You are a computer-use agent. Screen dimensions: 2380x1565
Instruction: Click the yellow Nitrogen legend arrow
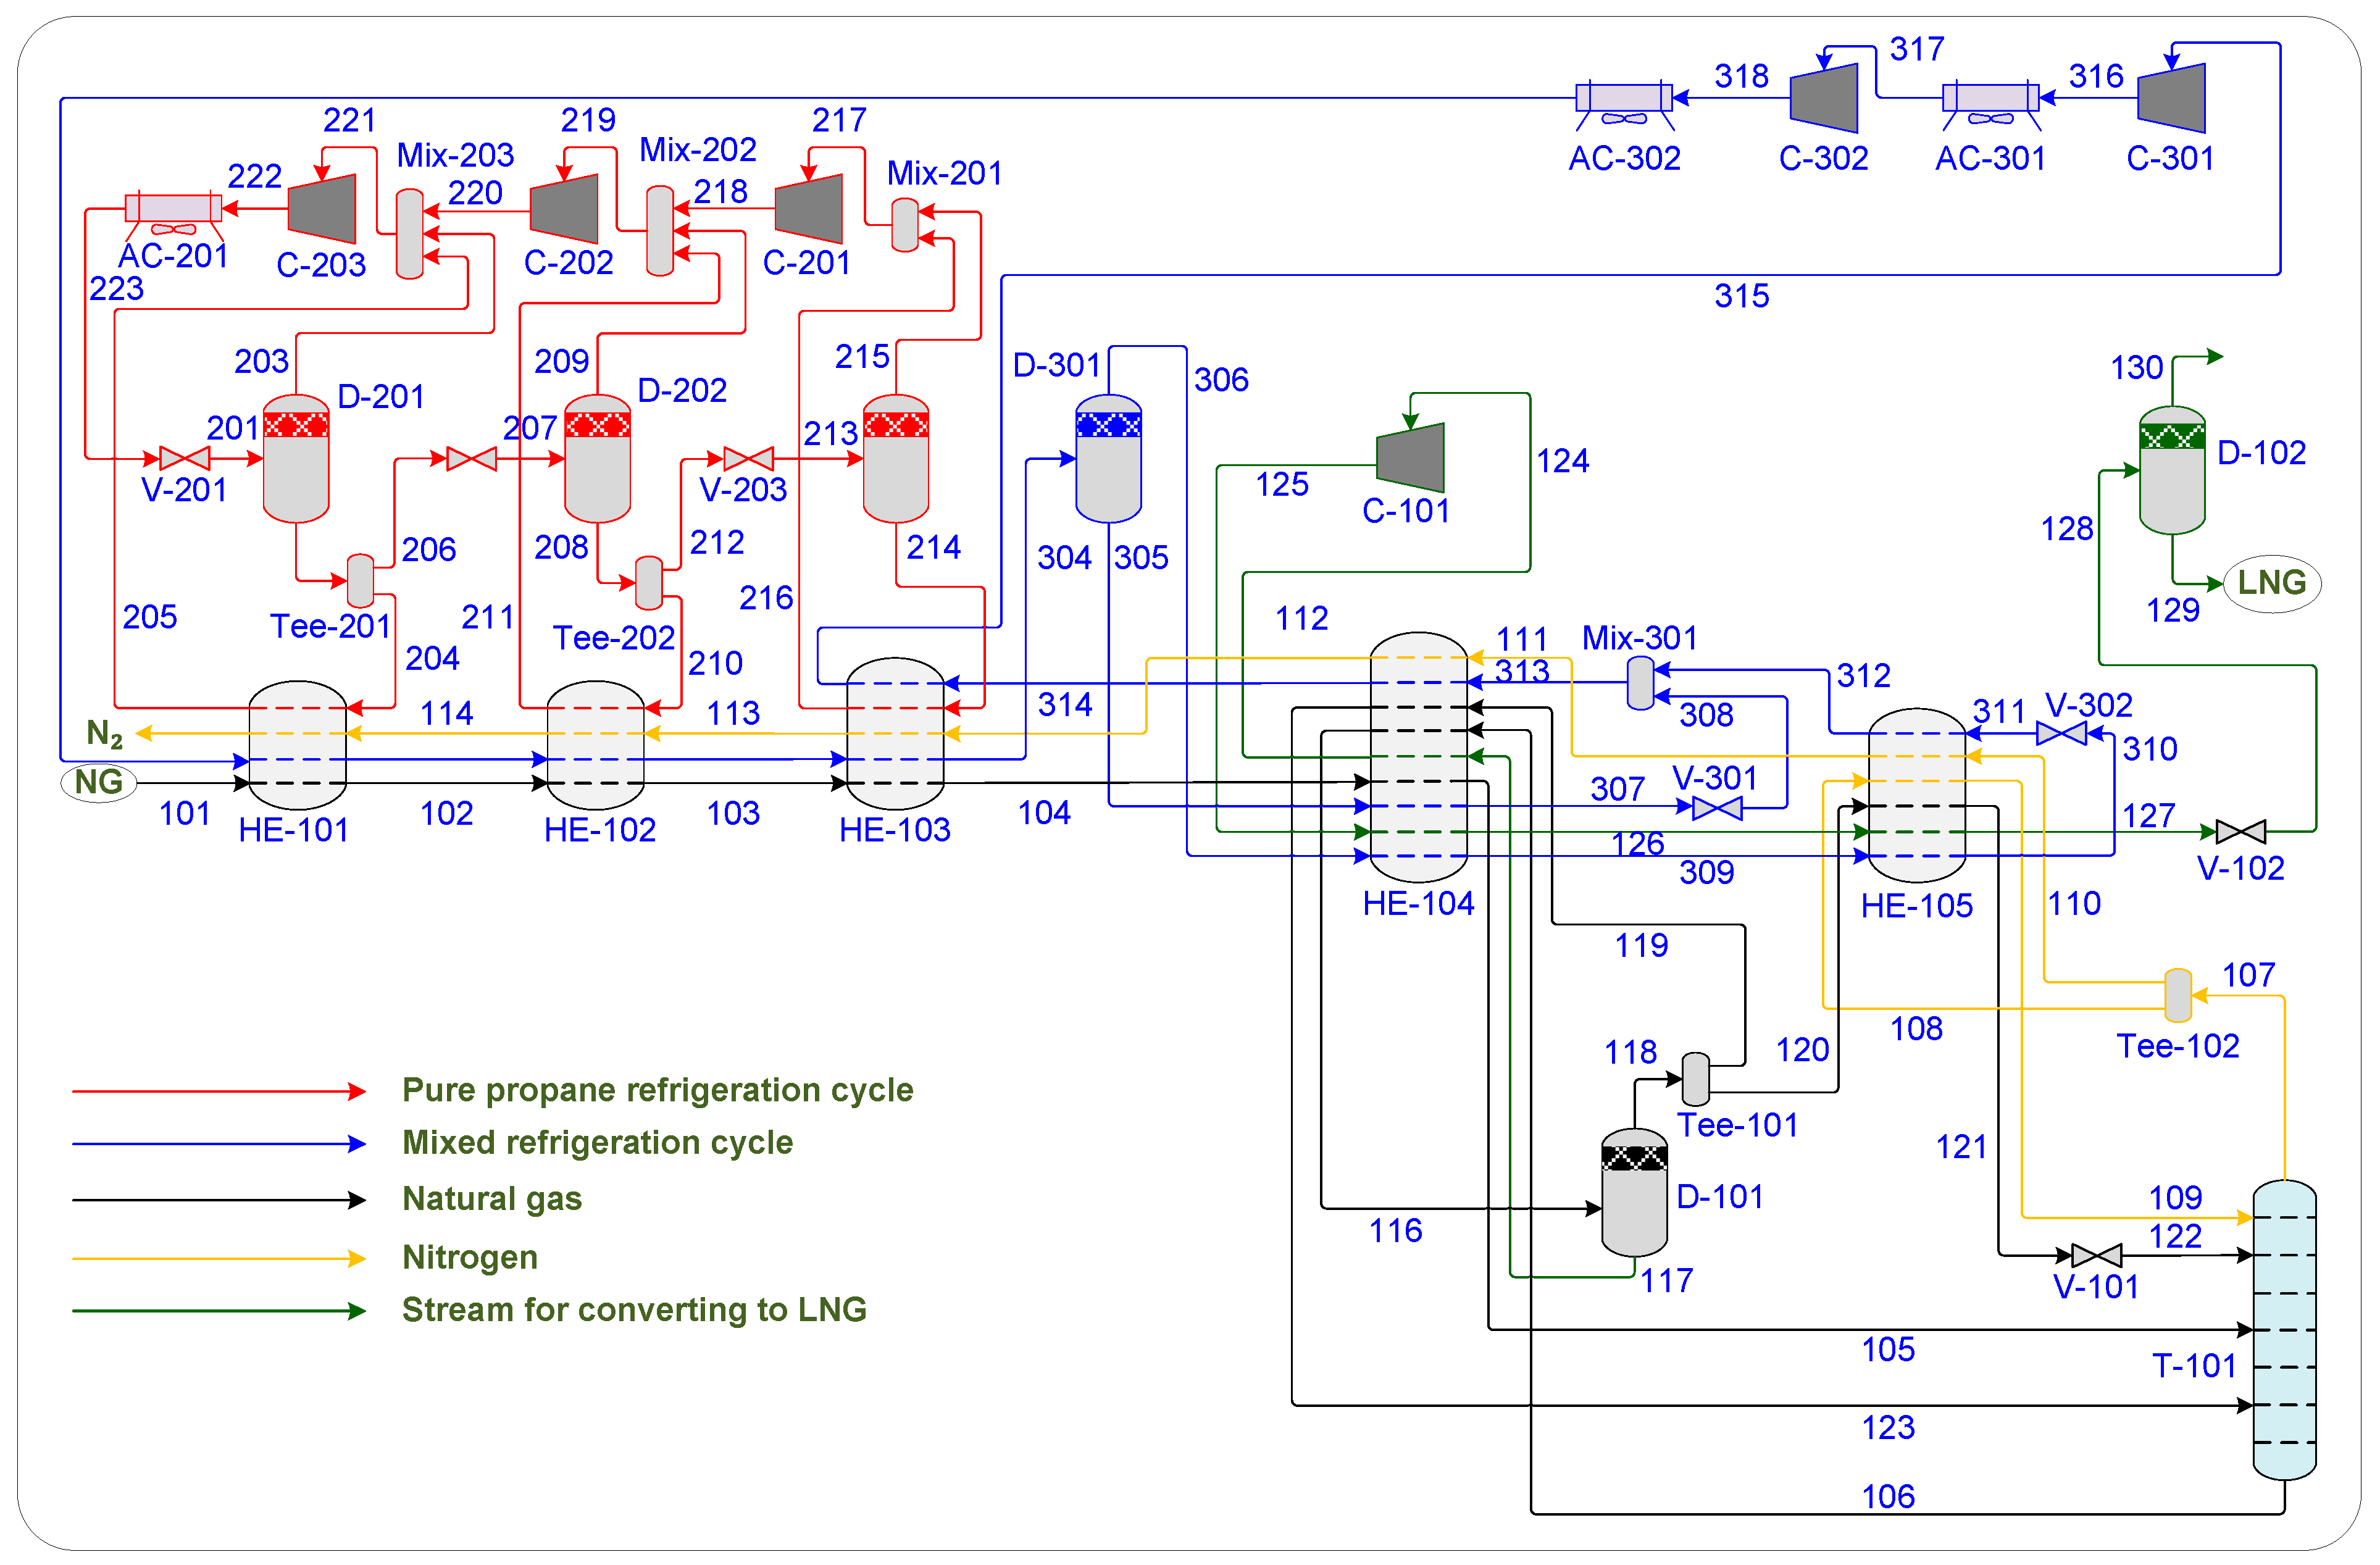pyautogui.click(x=218, y=1258)
